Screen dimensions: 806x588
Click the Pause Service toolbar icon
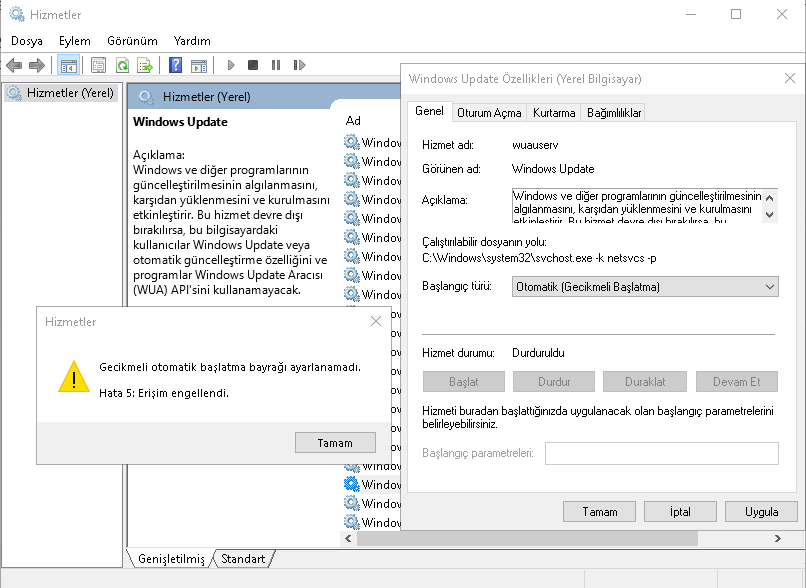pos(276,65)
